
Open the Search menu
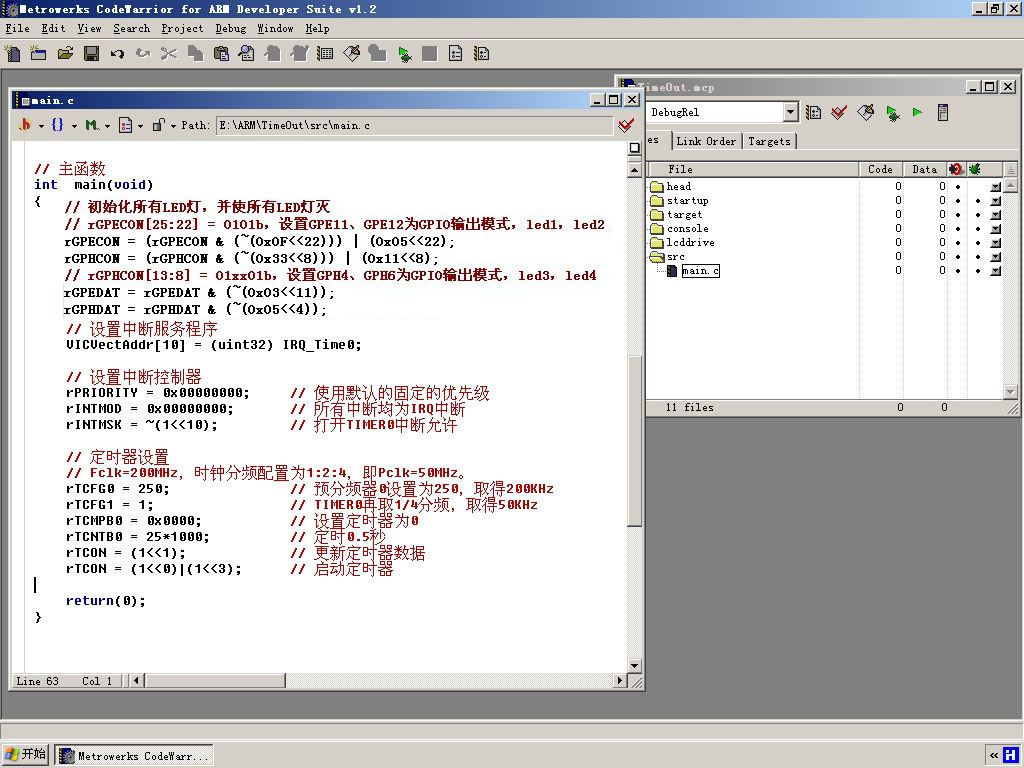click(131, 28)
